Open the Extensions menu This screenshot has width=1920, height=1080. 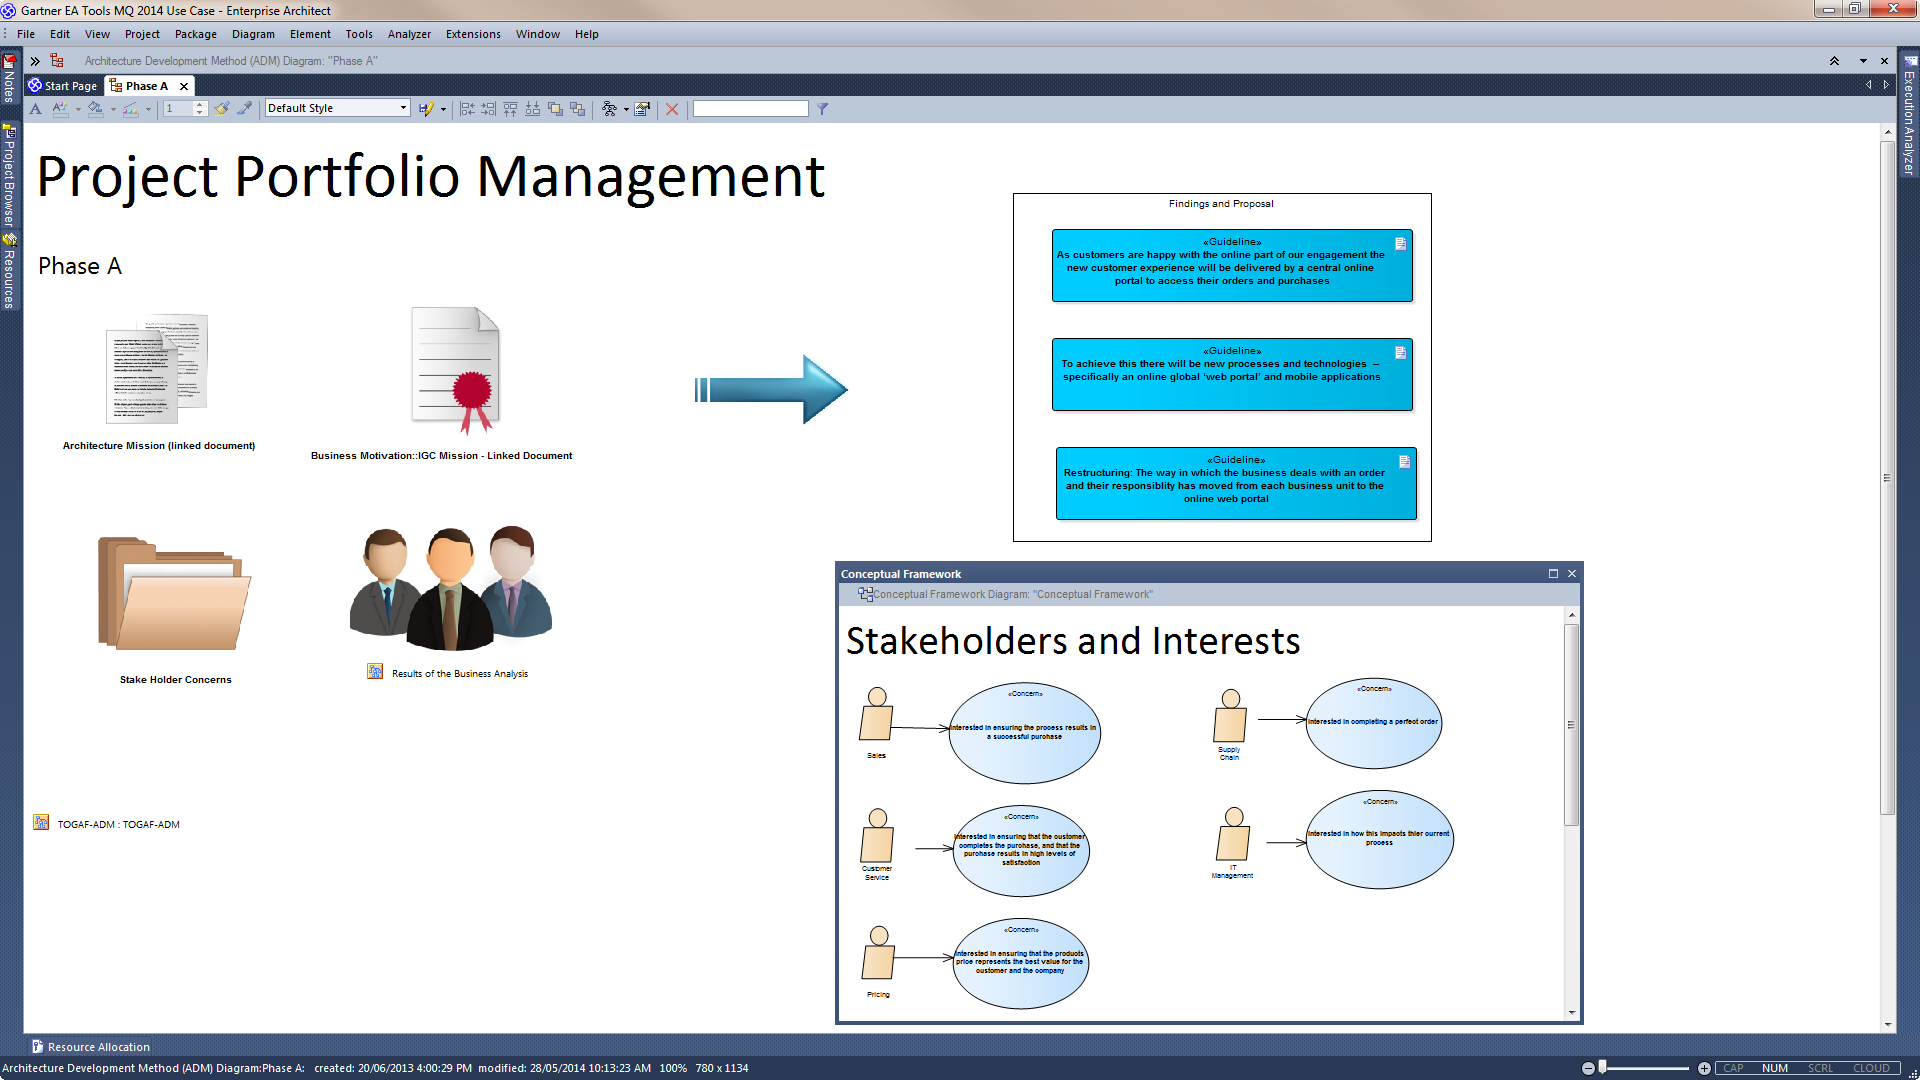472,33
